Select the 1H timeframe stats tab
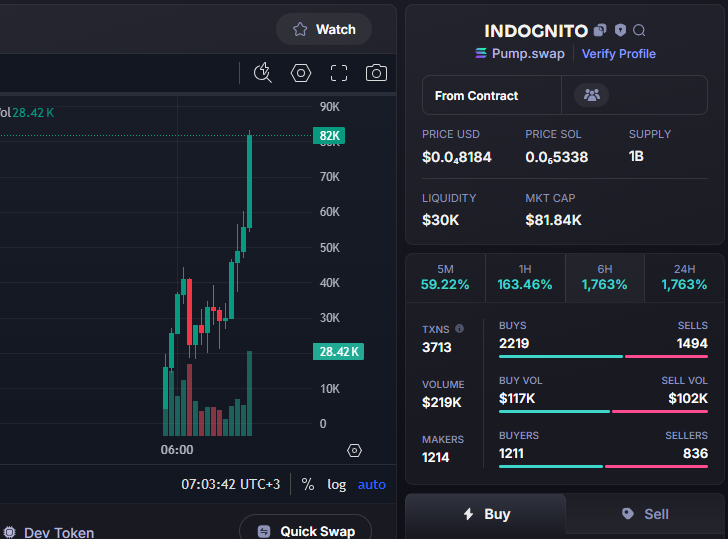The width and height of the screenshot is (728, 539). click(x=525, y=278)
